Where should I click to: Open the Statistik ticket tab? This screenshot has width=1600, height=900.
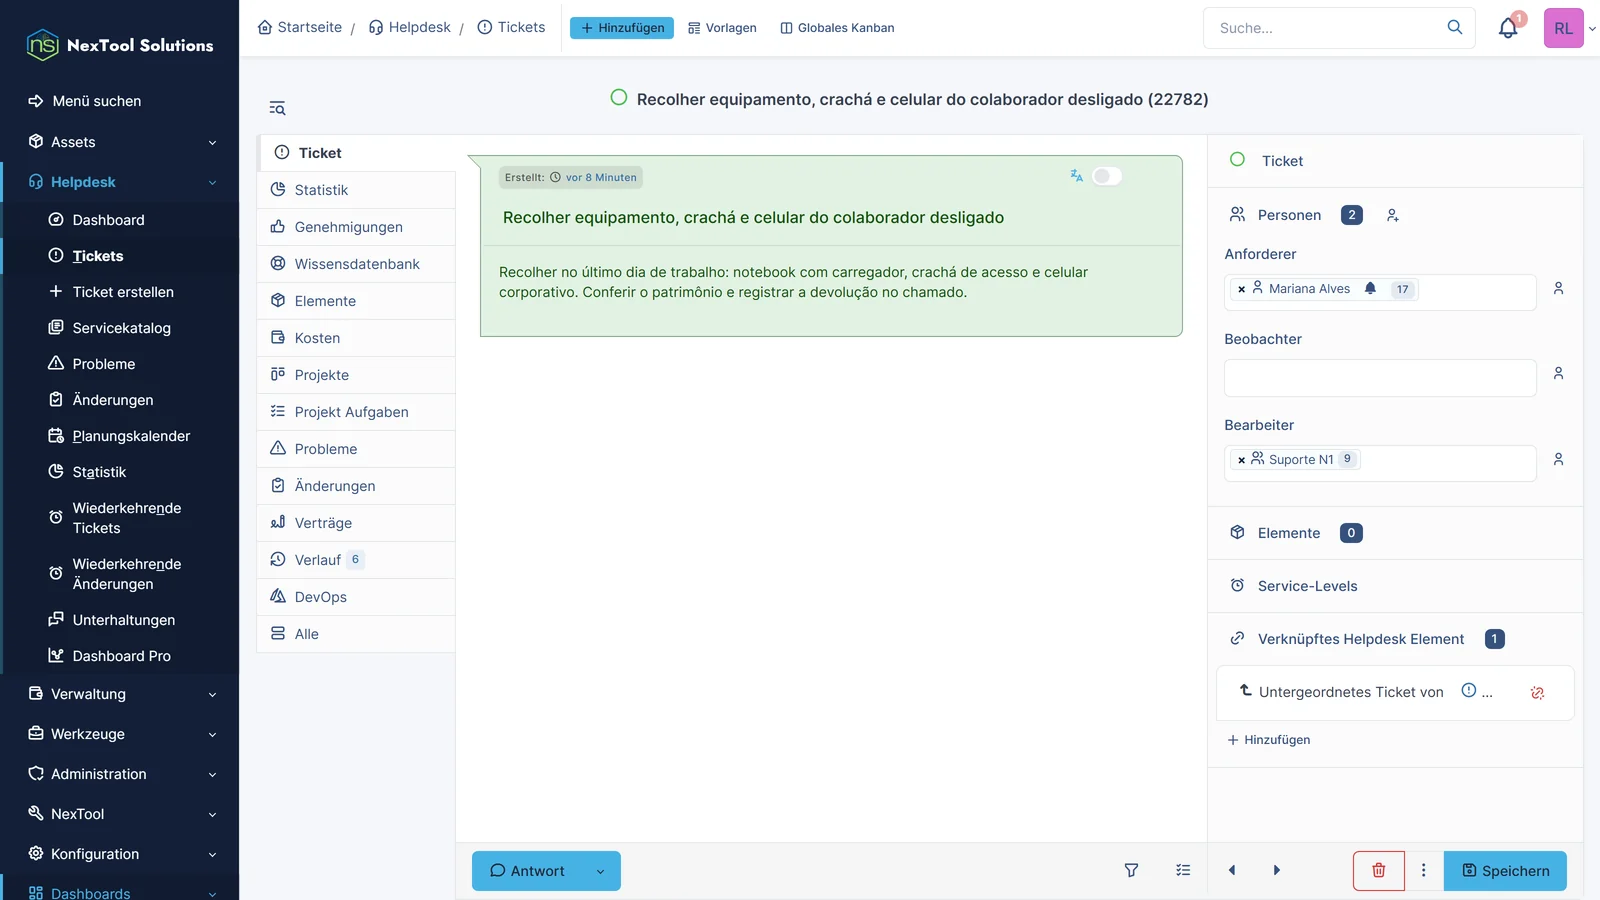click(356, 190)
